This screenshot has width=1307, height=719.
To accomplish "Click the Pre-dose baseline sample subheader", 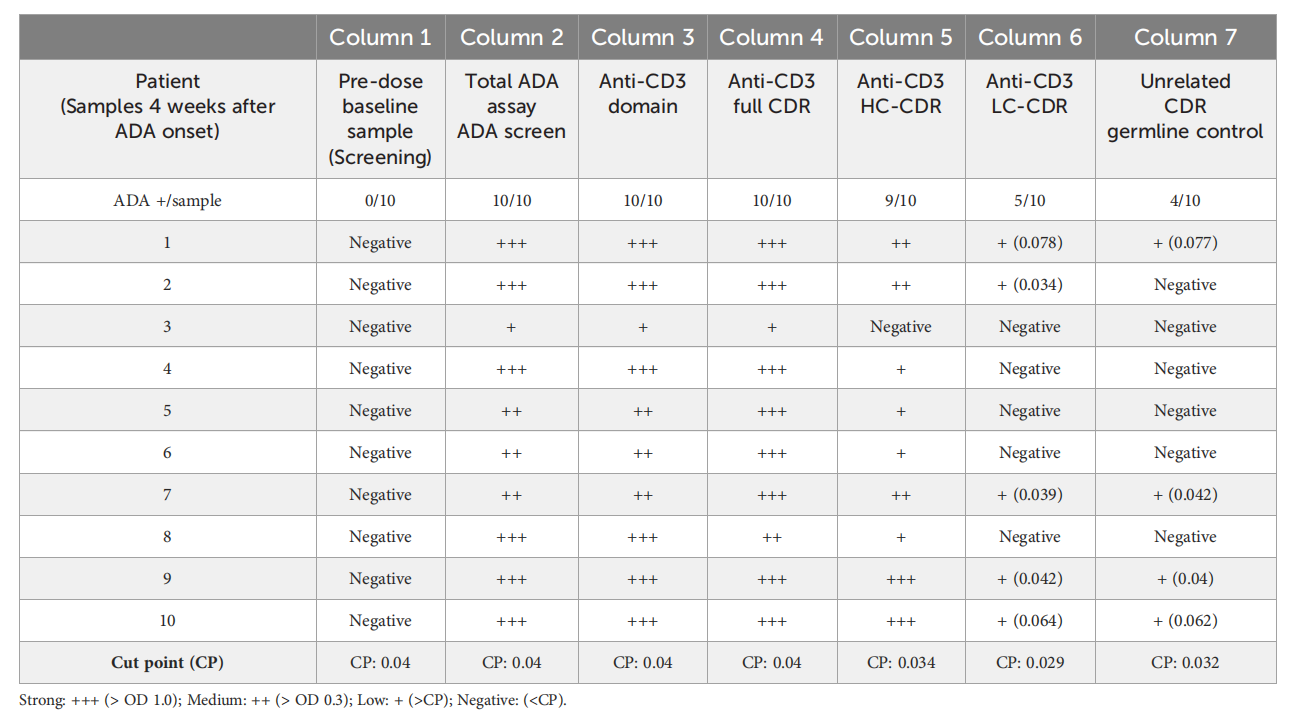I will 380,118.
